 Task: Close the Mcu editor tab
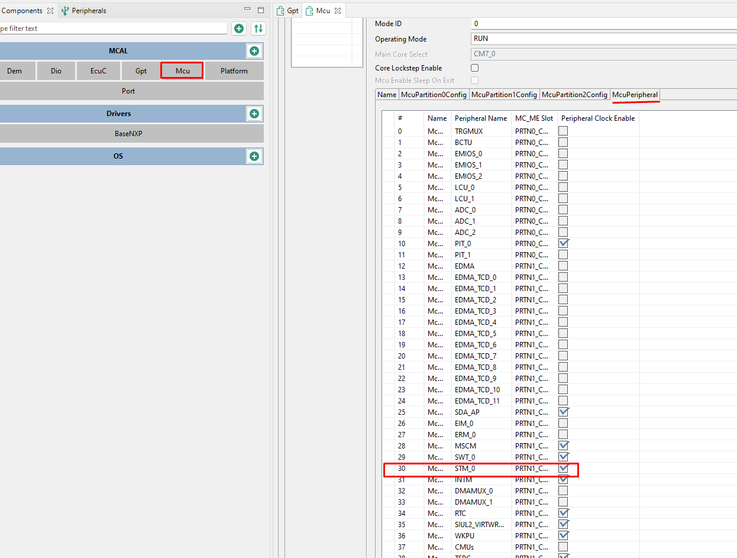[337, 10]
